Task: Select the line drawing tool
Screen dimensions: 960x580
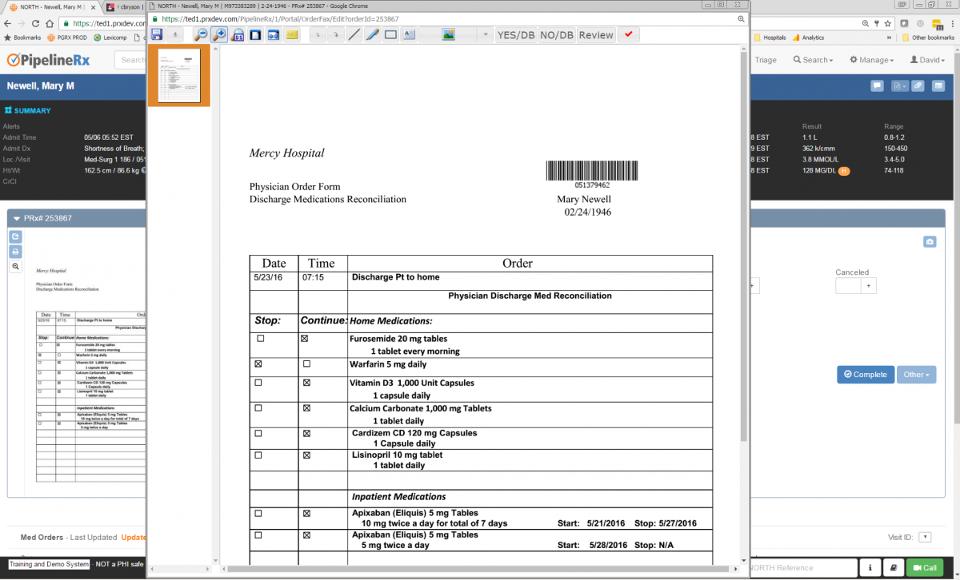Action: pos(355,35)
